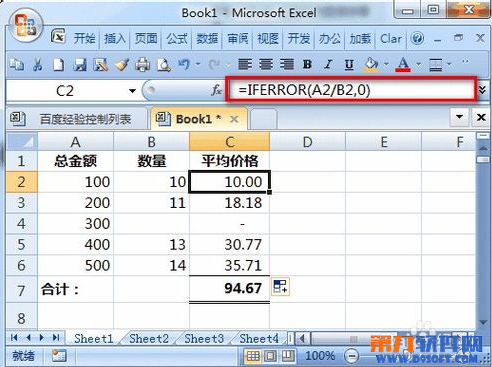Open the fill color dropdown arrow
The width and height of the screenshot is (492, 367).
point(386,64)
